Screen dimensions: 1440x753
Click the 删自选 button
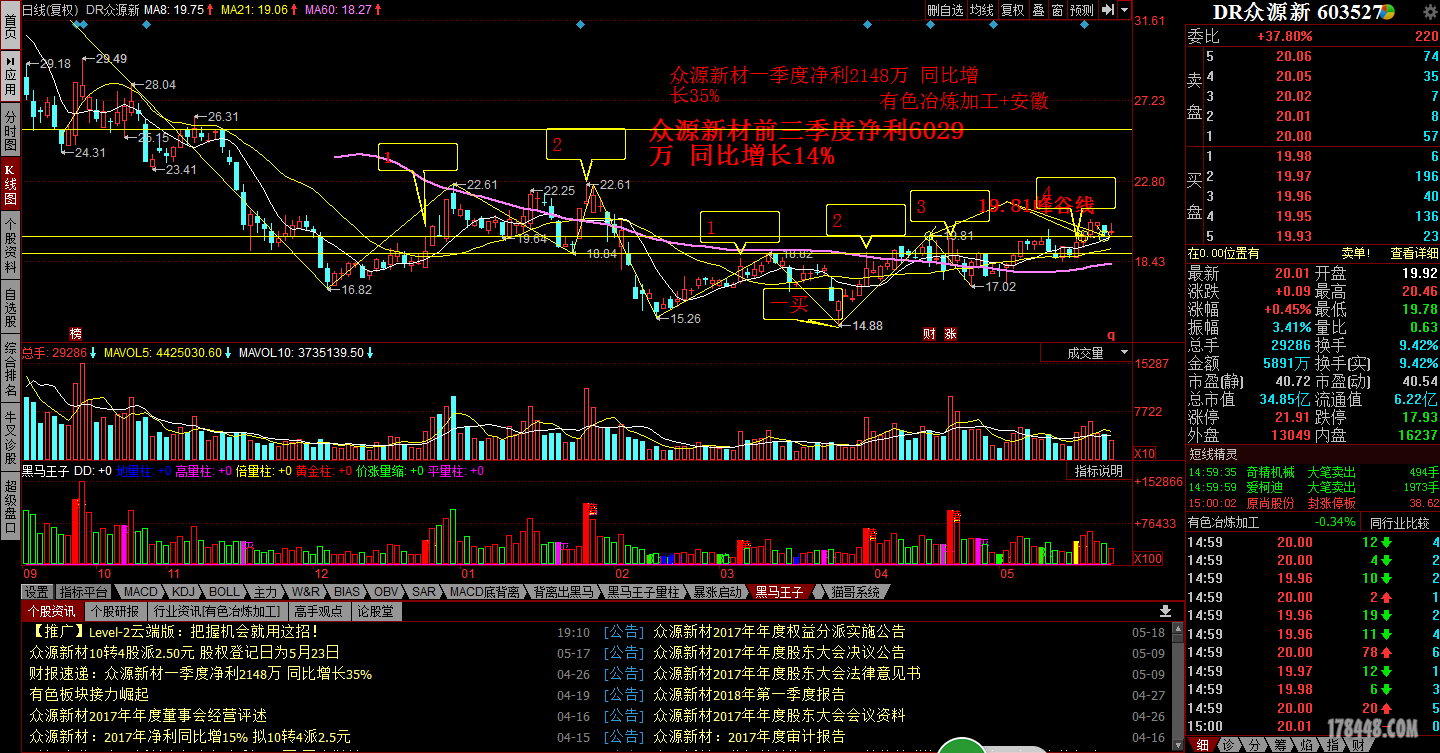pos(945,10)
